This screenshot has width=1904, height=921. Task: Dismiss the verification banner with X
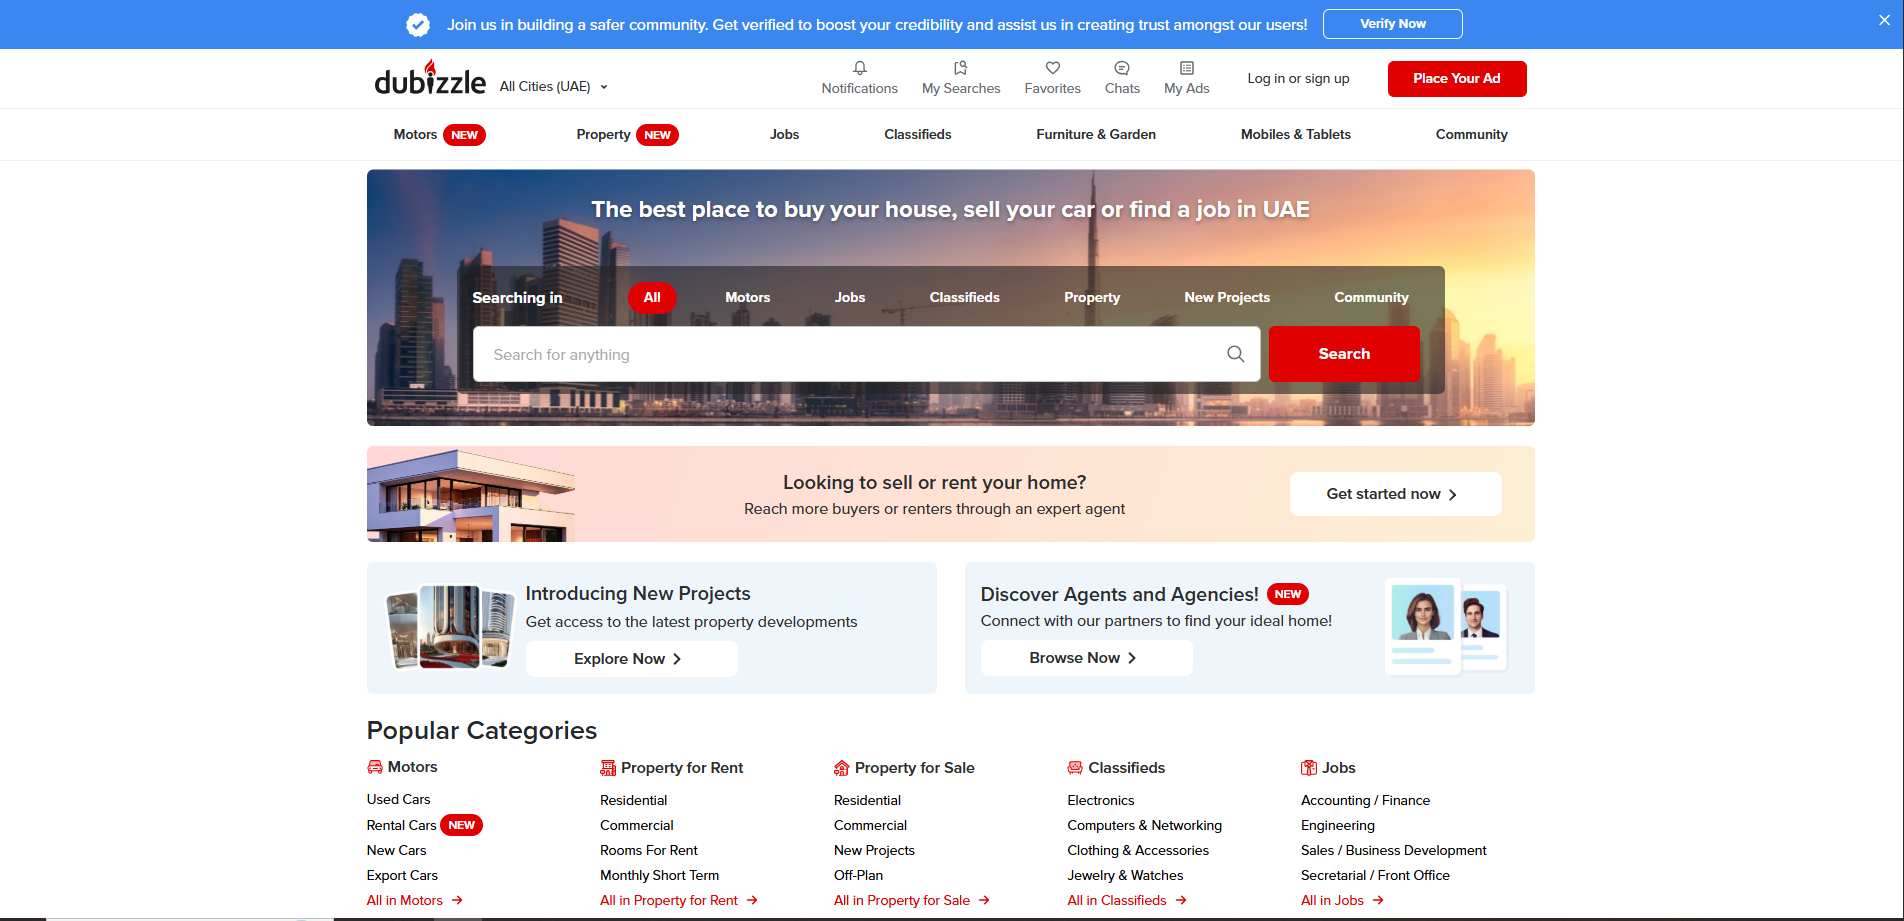[1884, 20]
